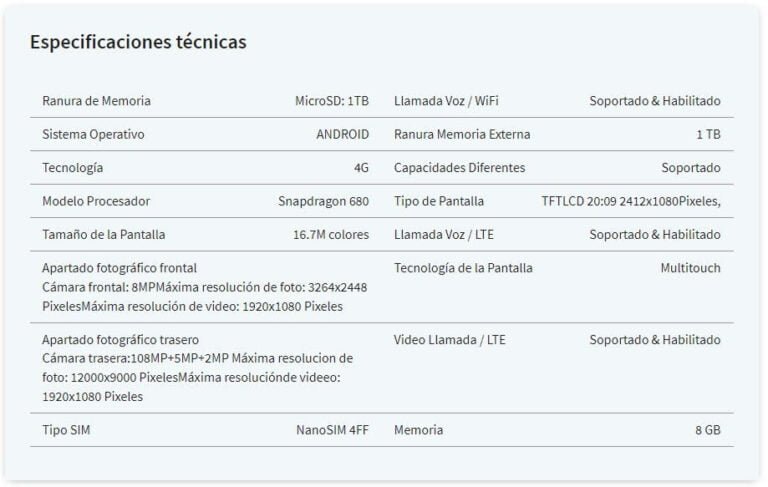Select the Tecnología label

pyautogui.click(x=72, y=168)
